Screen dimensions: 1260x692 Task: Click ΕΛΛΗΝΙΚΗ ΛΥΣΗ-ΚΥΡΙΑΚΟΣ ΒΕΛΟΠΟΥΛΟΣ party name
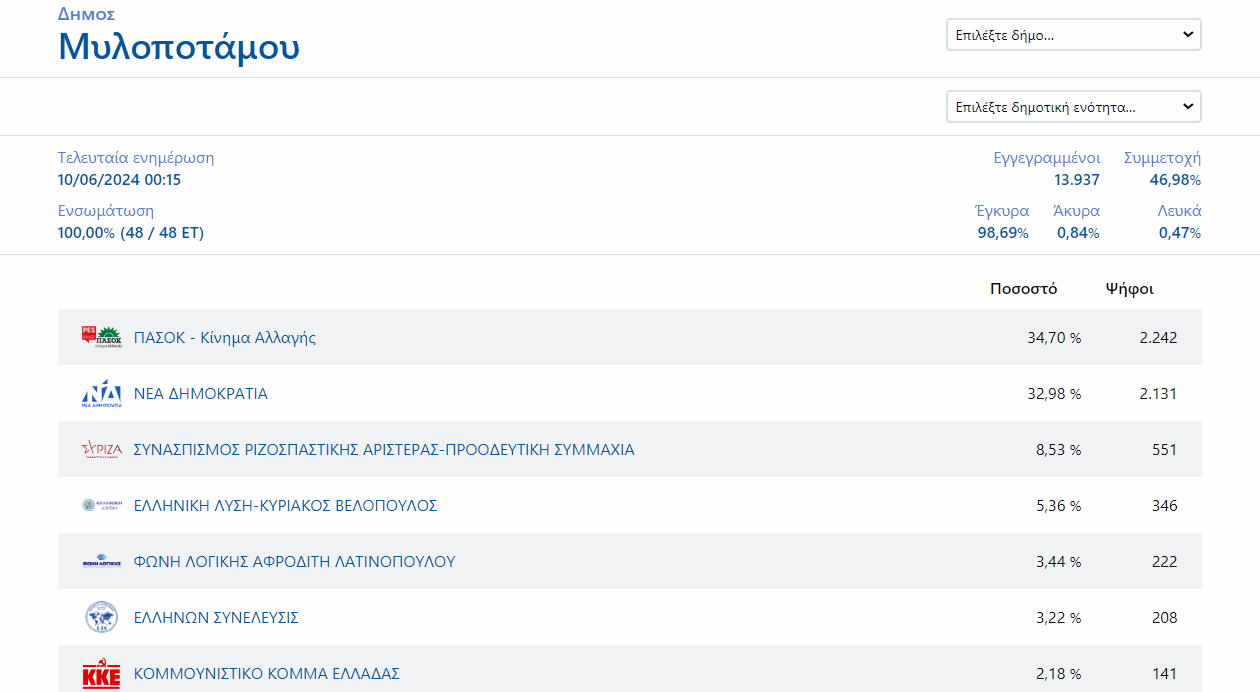(285, 506)
